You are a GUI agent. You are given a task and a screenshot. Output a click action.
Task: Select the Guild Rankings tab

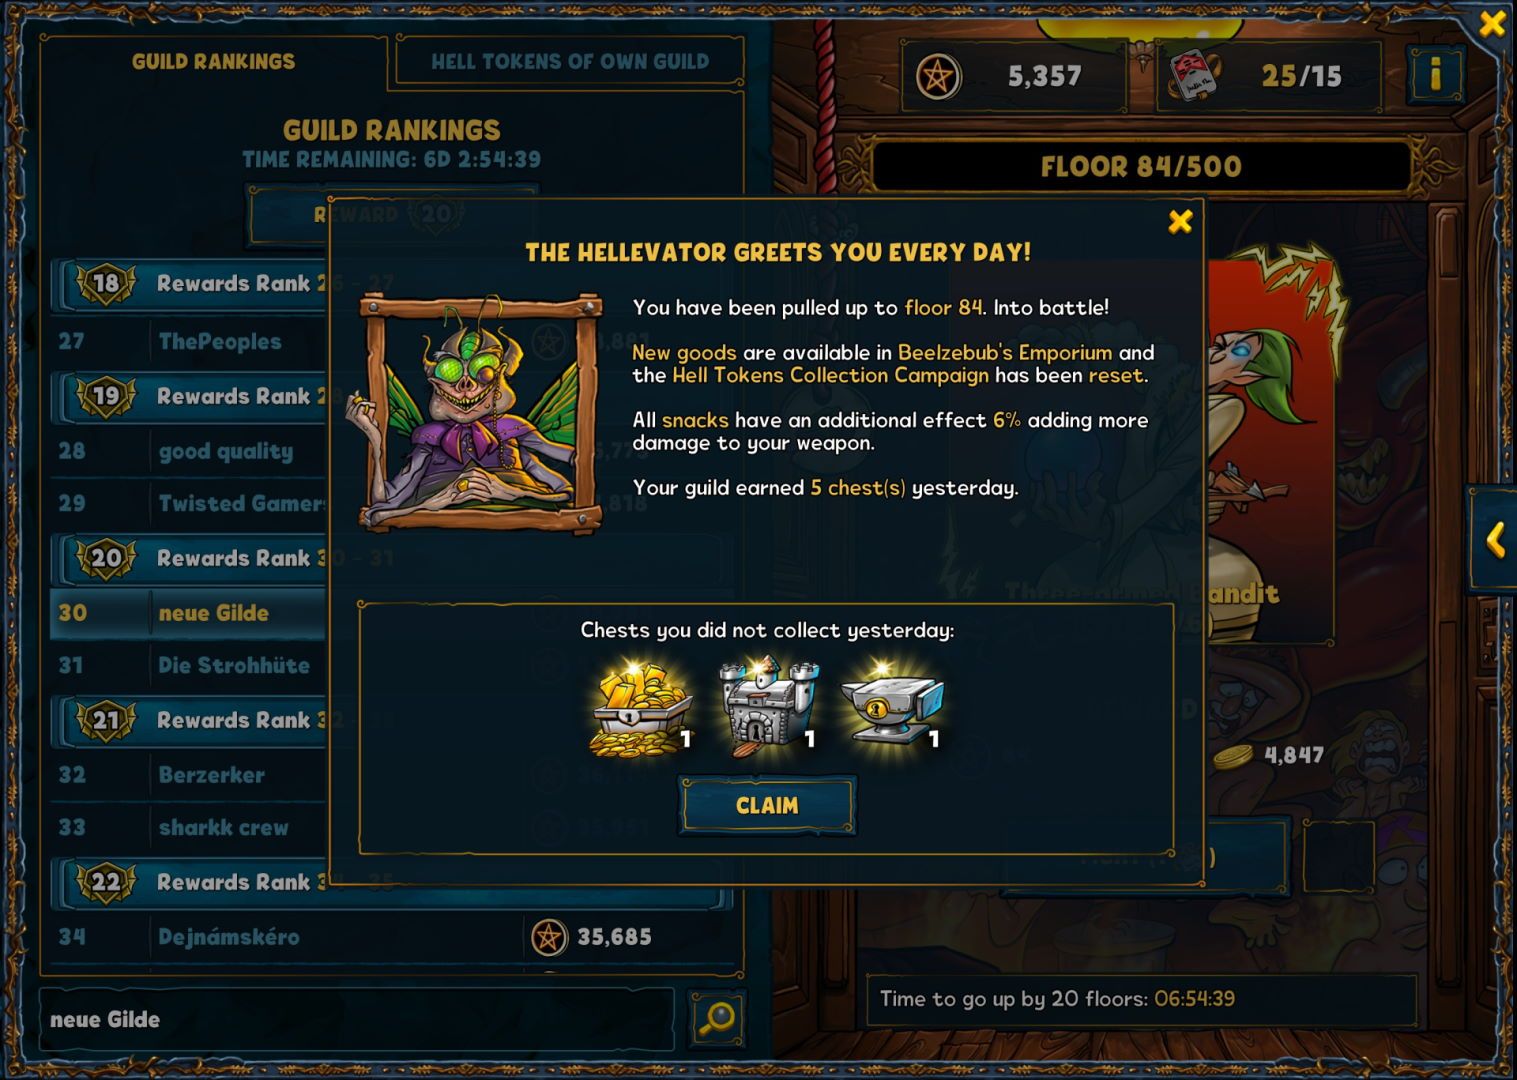point(213,61)
